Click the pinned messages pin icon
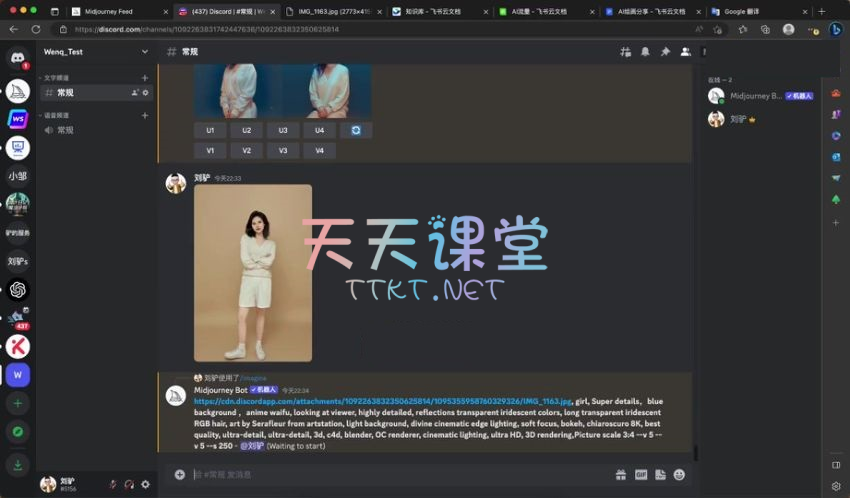850x498 pixels. pos(665,51)
